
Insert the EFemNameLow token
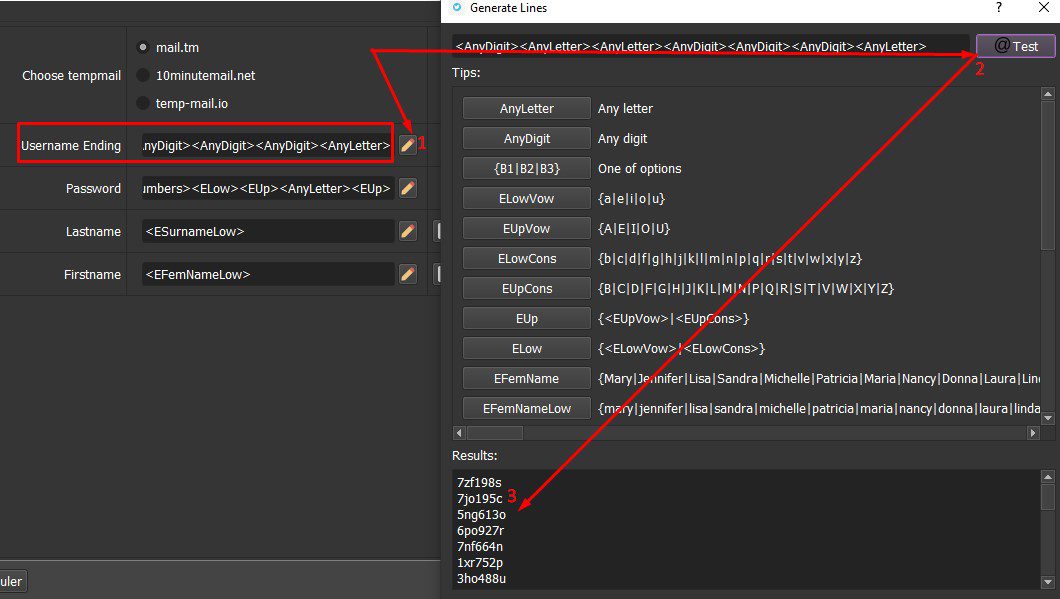[x=527, y=408]
